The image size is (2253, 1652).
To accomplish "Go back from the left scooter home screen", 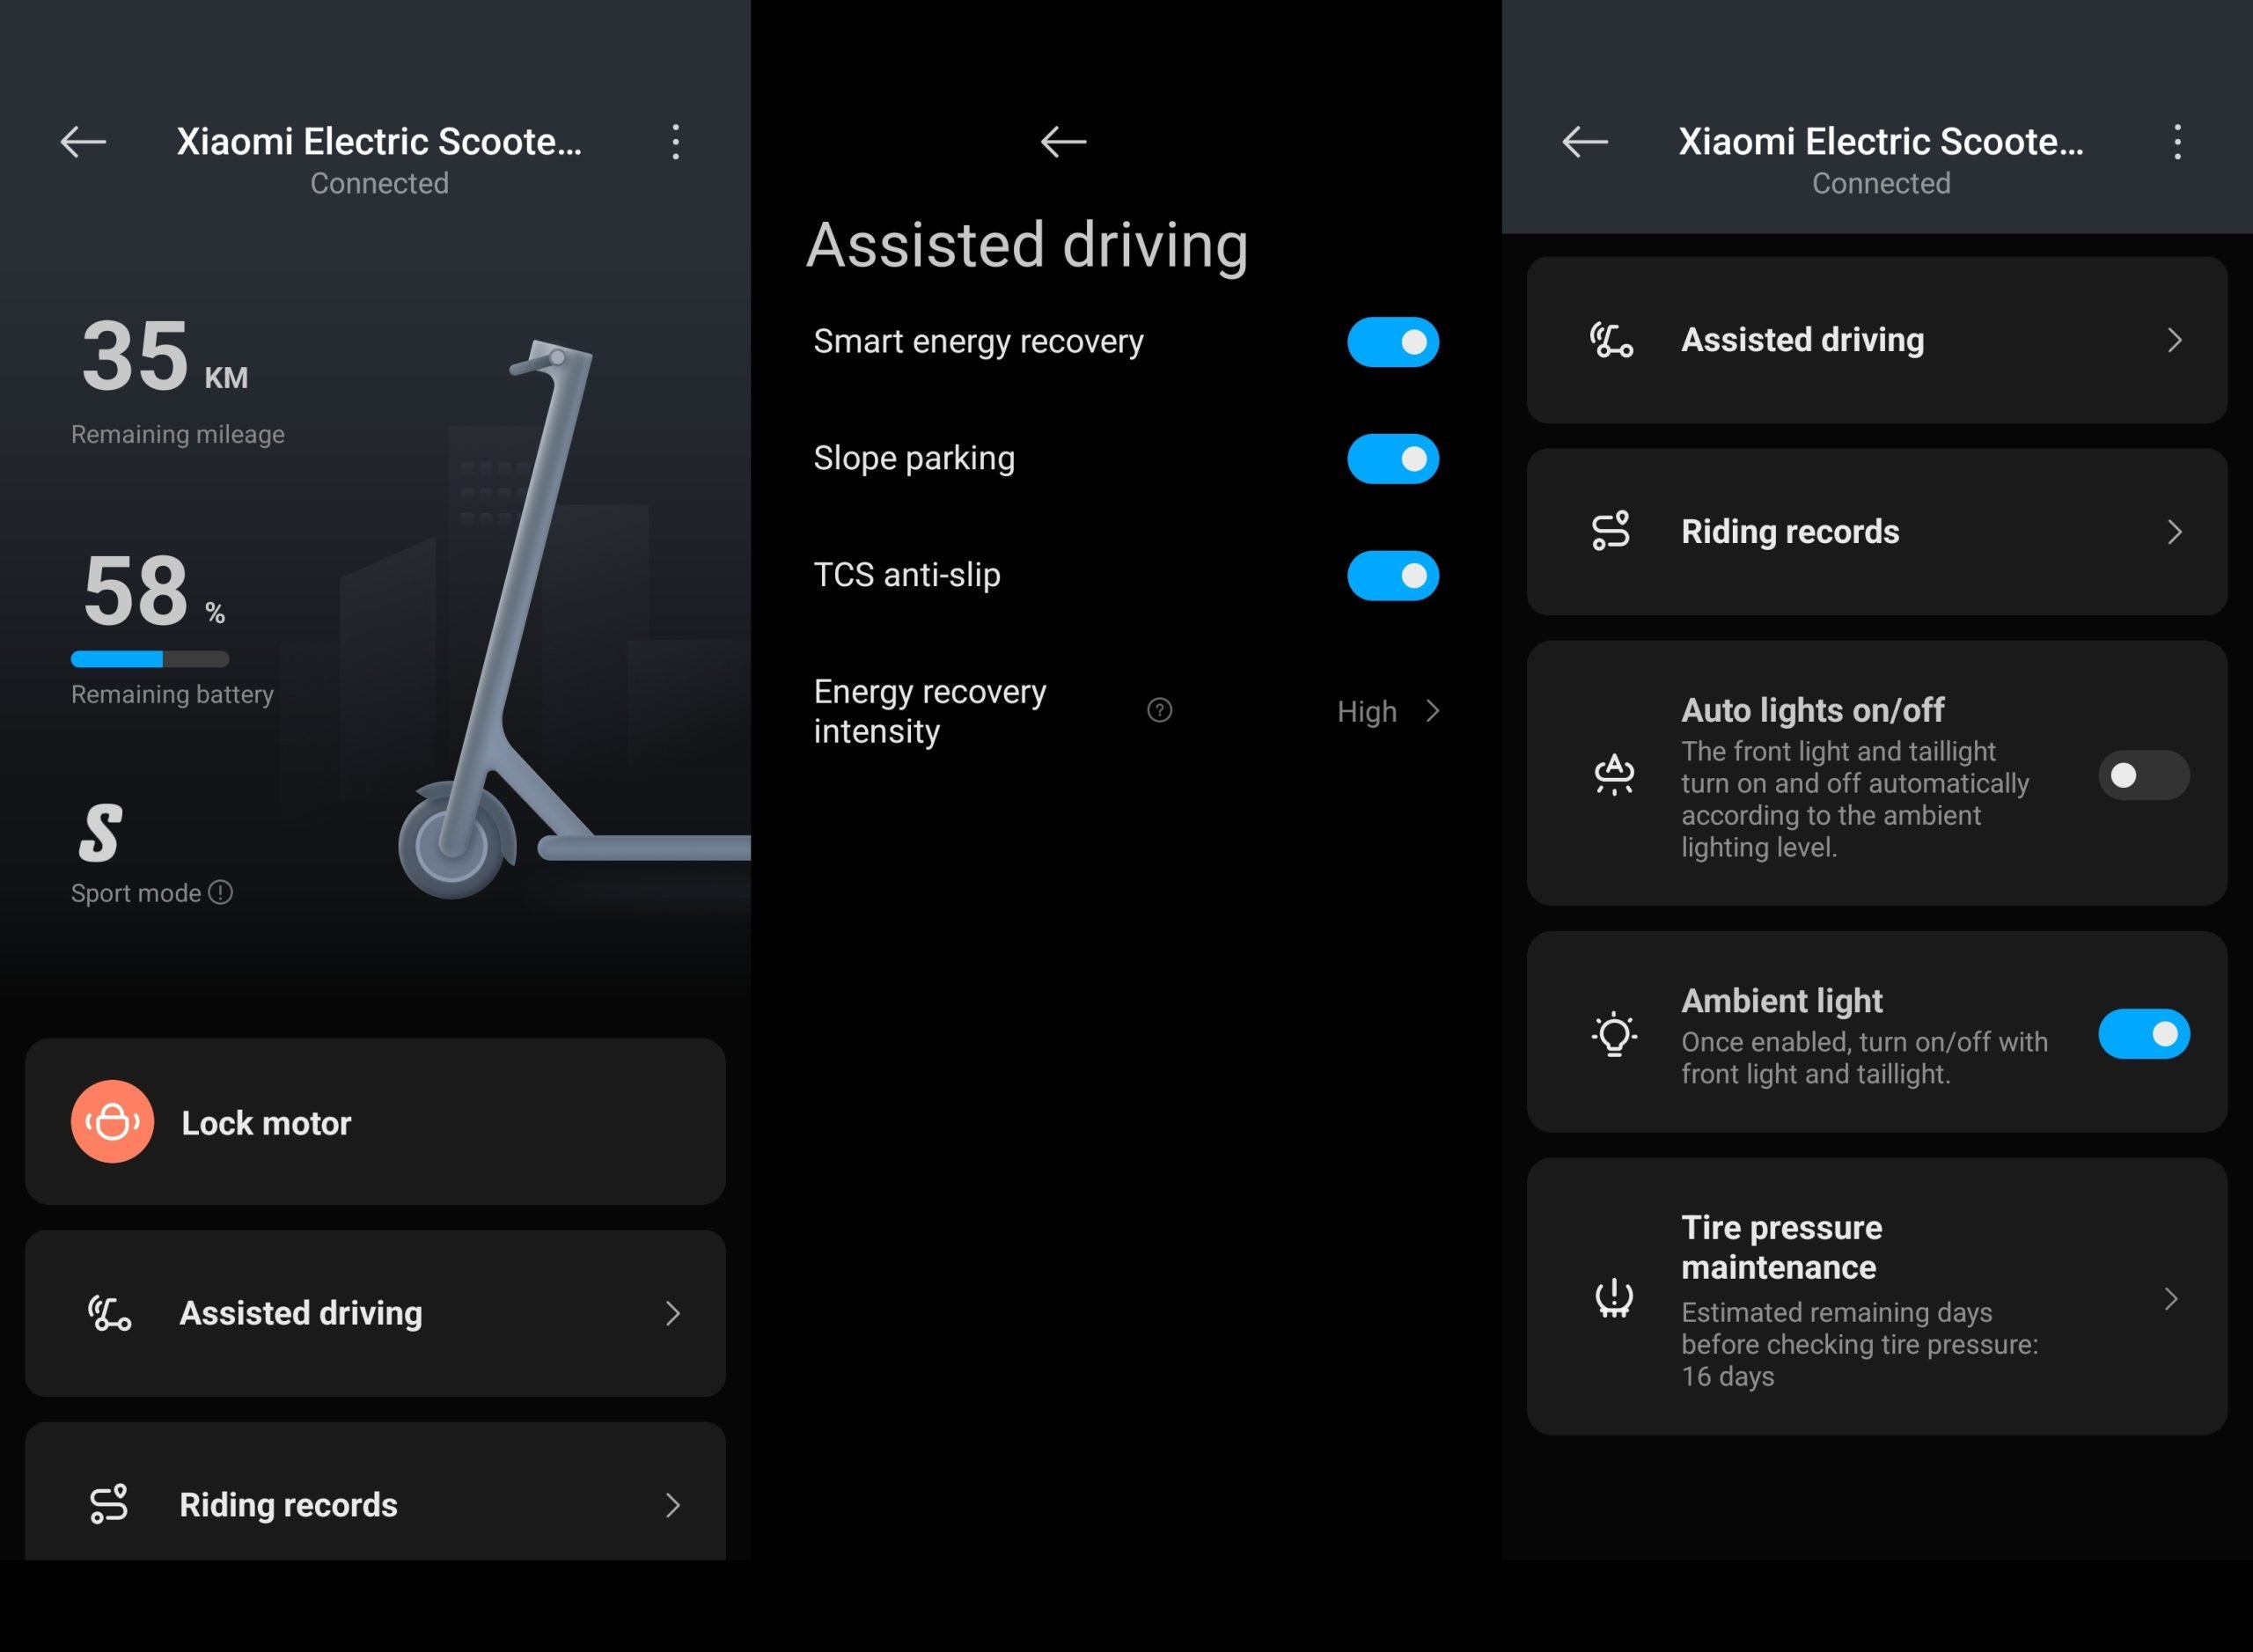I will (x=83, y=142).
